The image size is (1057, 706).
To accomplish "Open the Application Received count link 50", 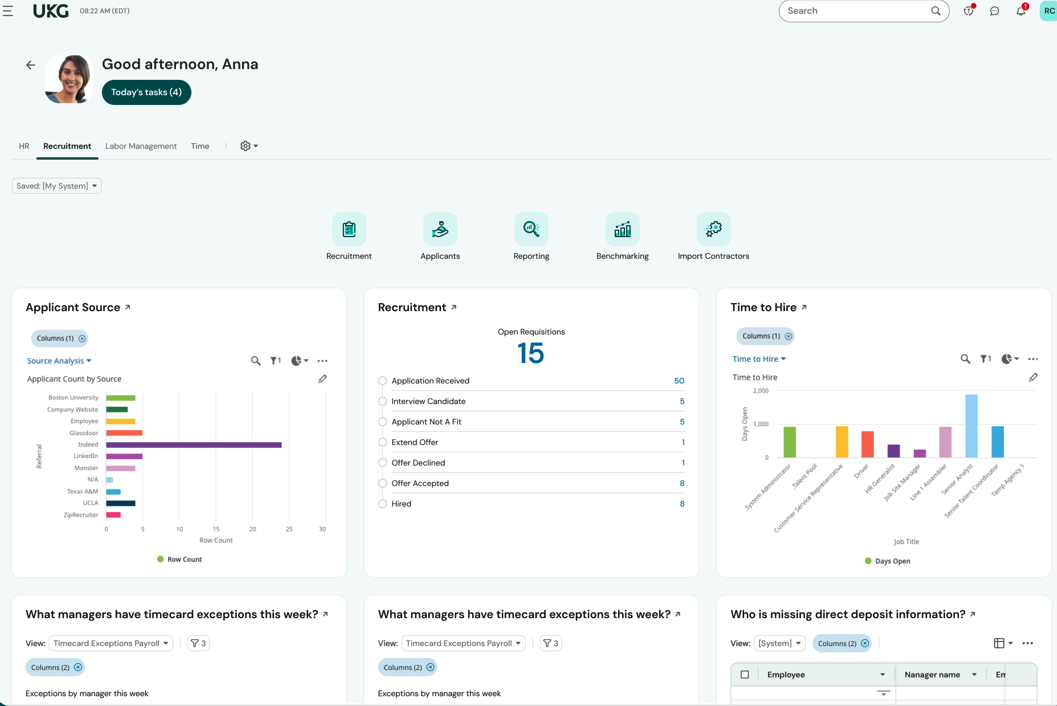I will [x=679, y=381].
